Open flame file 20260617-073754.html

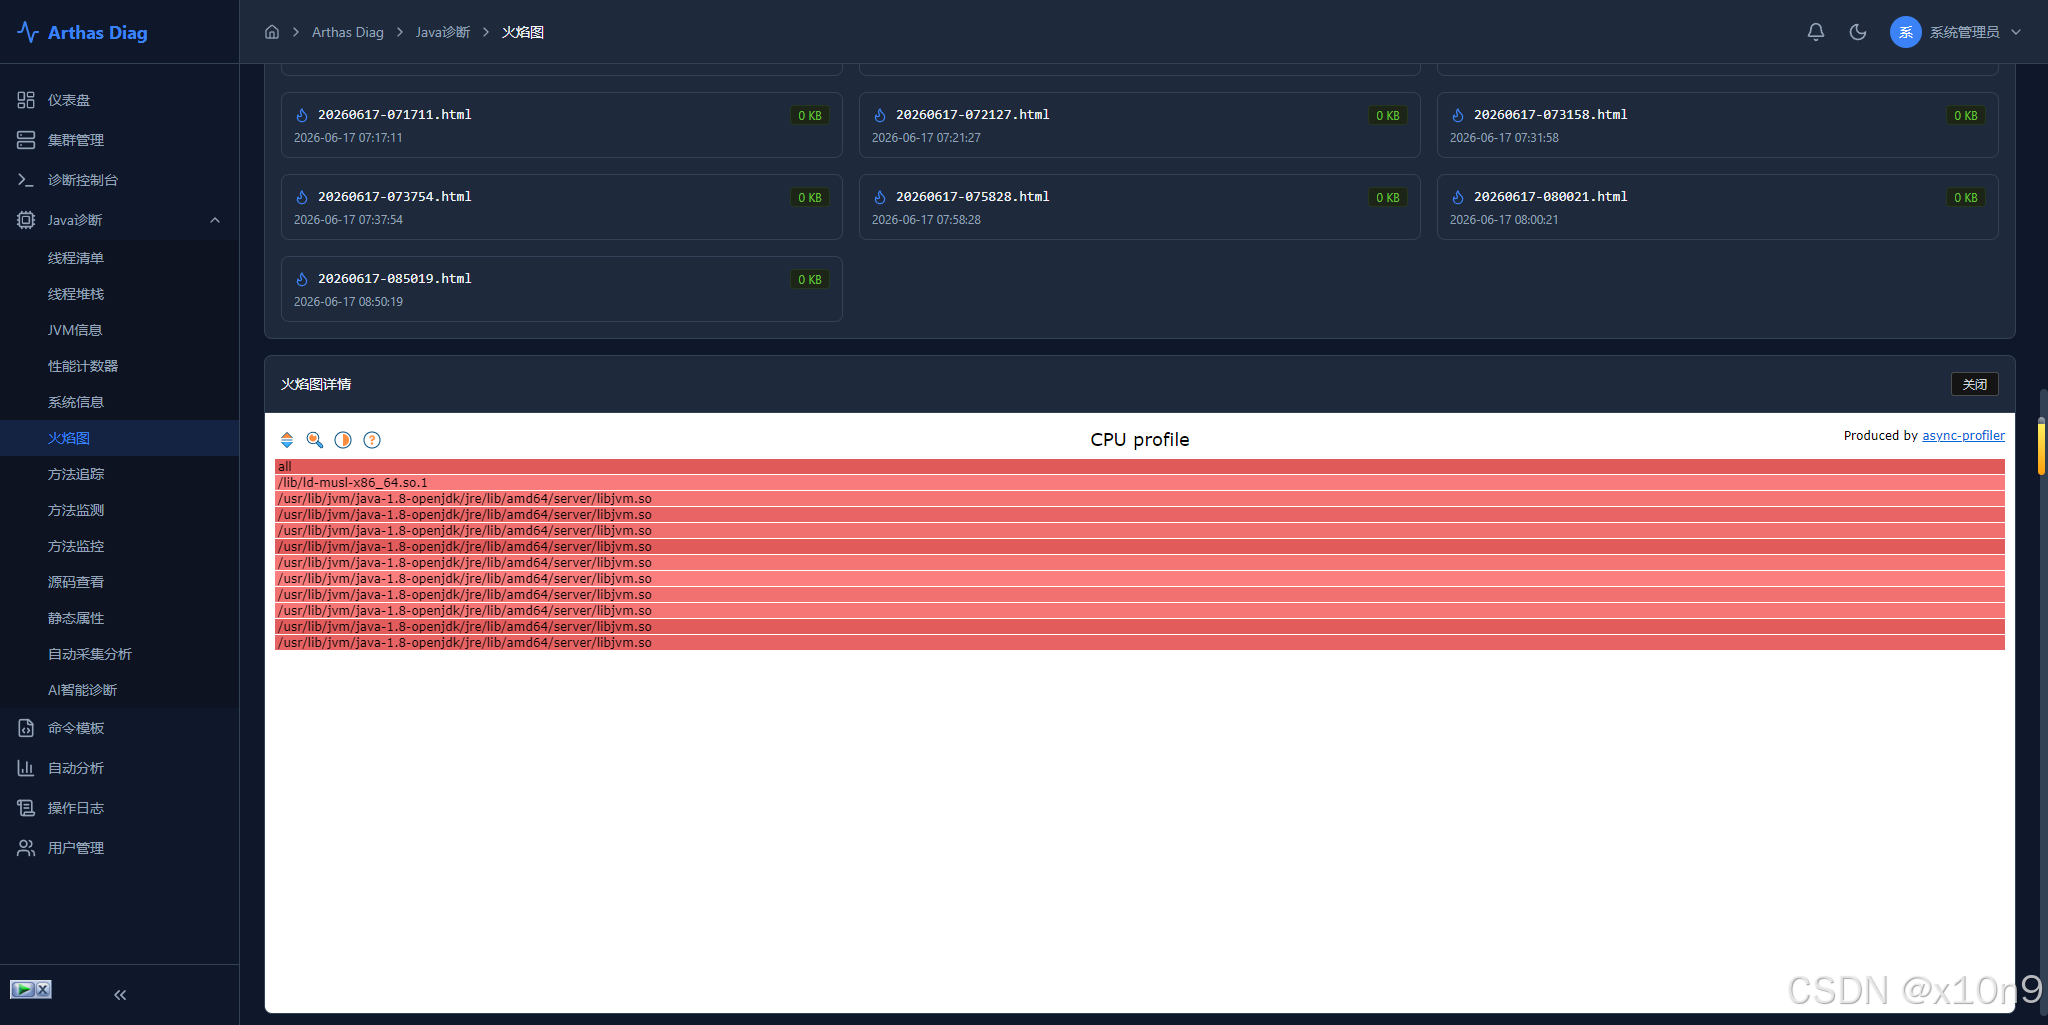pyautogui.click(x=561, y=207)
